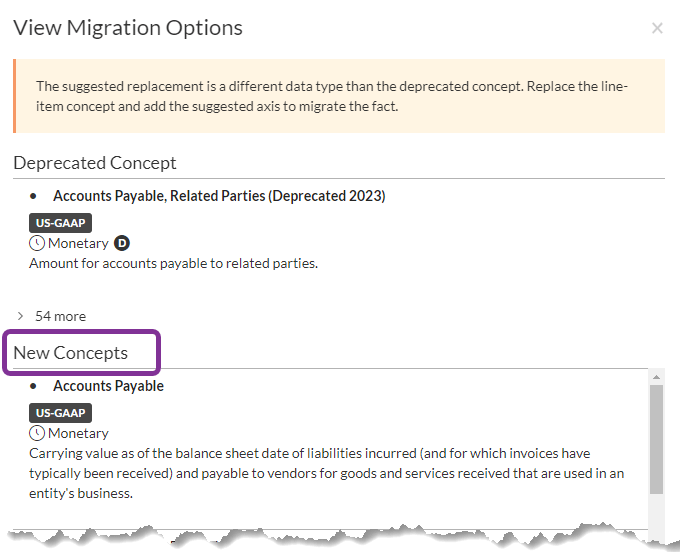This screenshot has width=680, height=552.
Task: Click the clock icon under Accounts Payable new concept
Action: (37, 433)
